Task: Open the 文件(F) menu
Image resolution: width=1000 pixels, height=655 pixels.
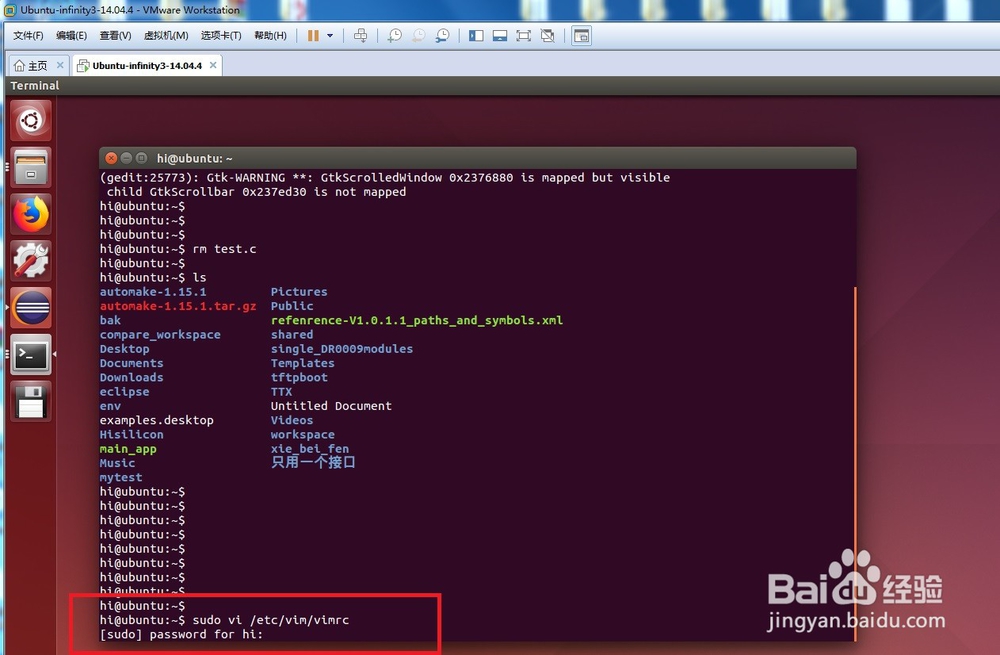Action: click(x=28, y=36)
